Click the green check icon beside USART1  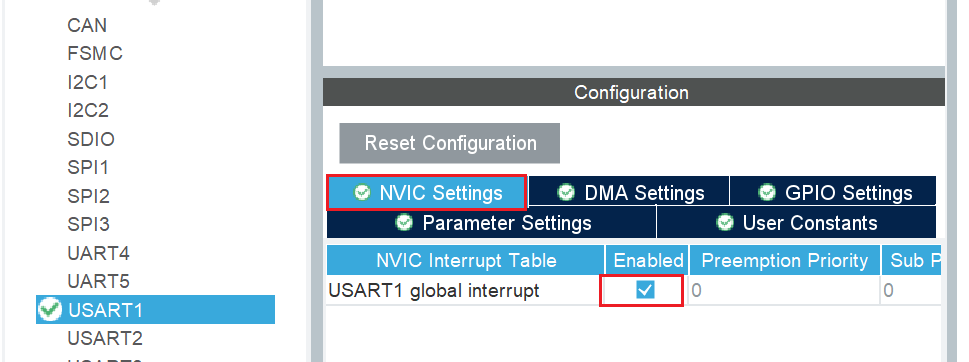coord(49,309)
